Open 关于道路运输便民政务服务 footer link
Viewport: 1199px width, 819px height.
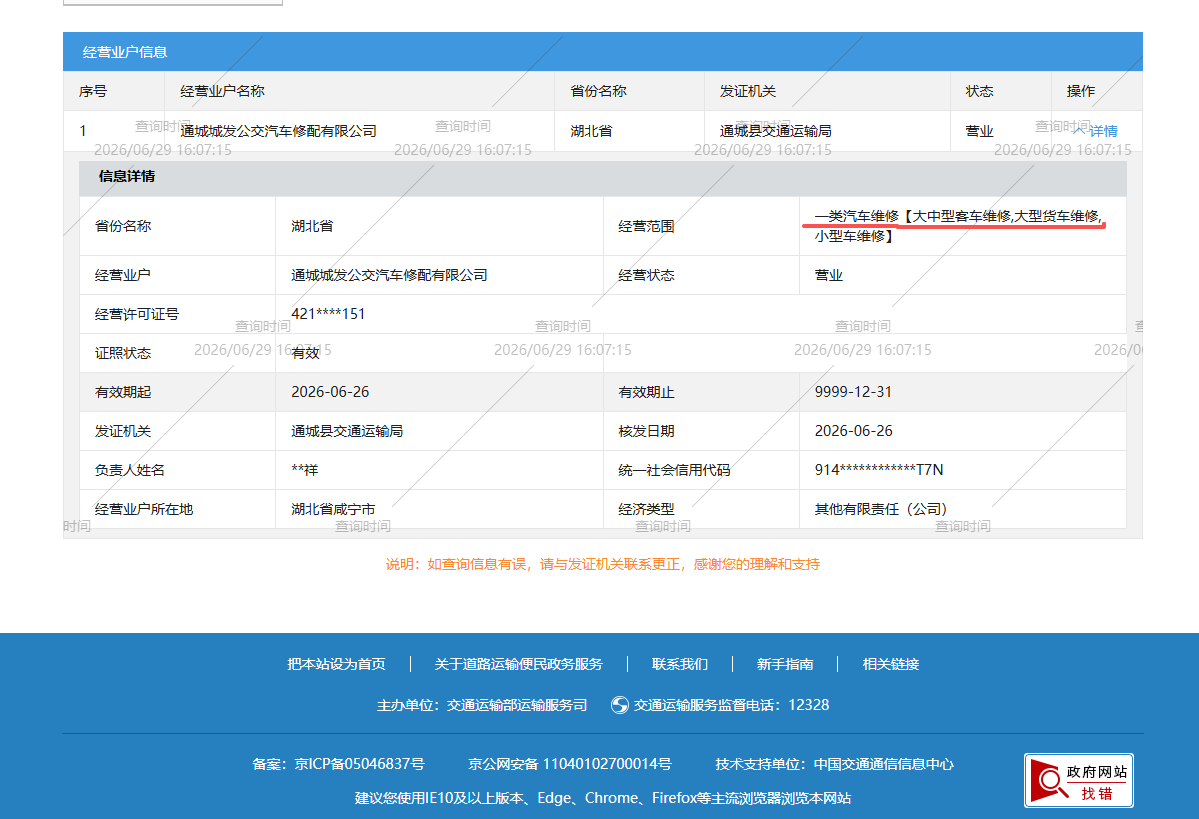pos(518,664)
